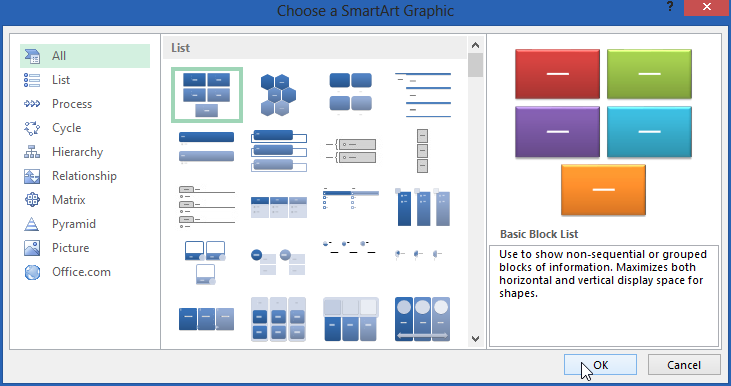Screen dimensions: 731x386
Task: Choose the Vertical Bullet List layout
Action: (x=207, y=149)
